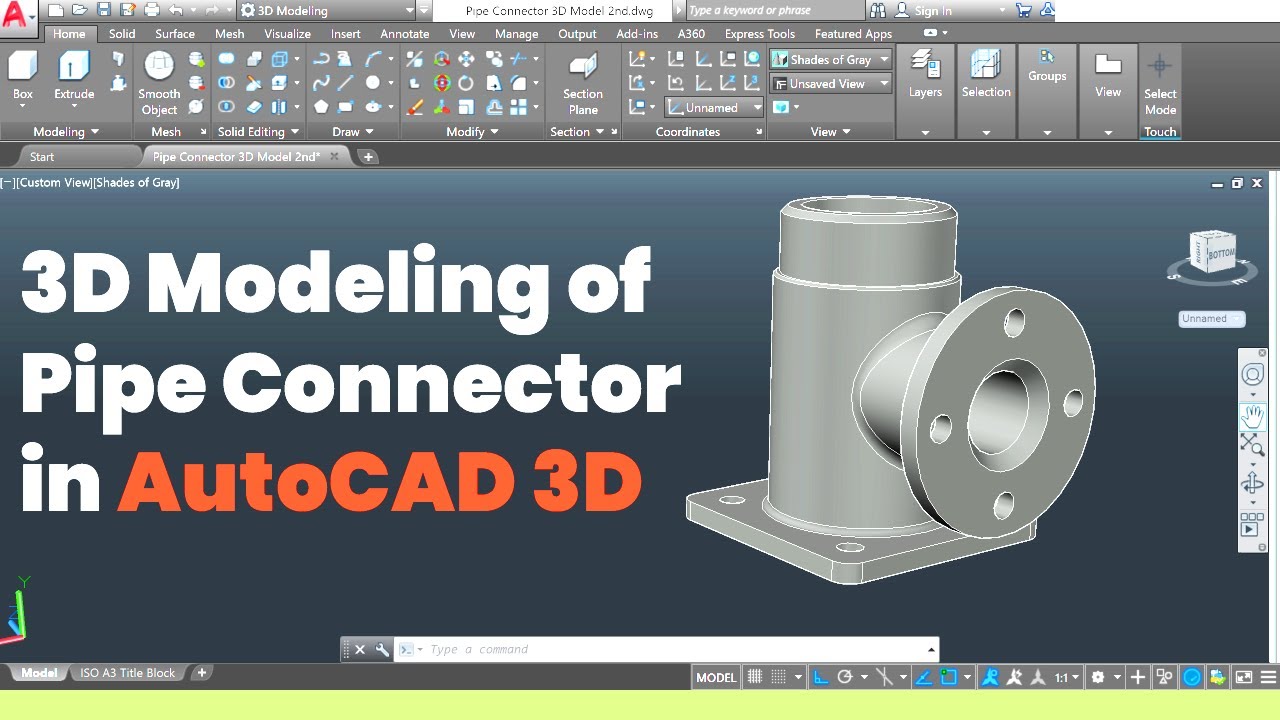
Task: Switch to the Visualize ribbon tab
Action: click(287, 34)
